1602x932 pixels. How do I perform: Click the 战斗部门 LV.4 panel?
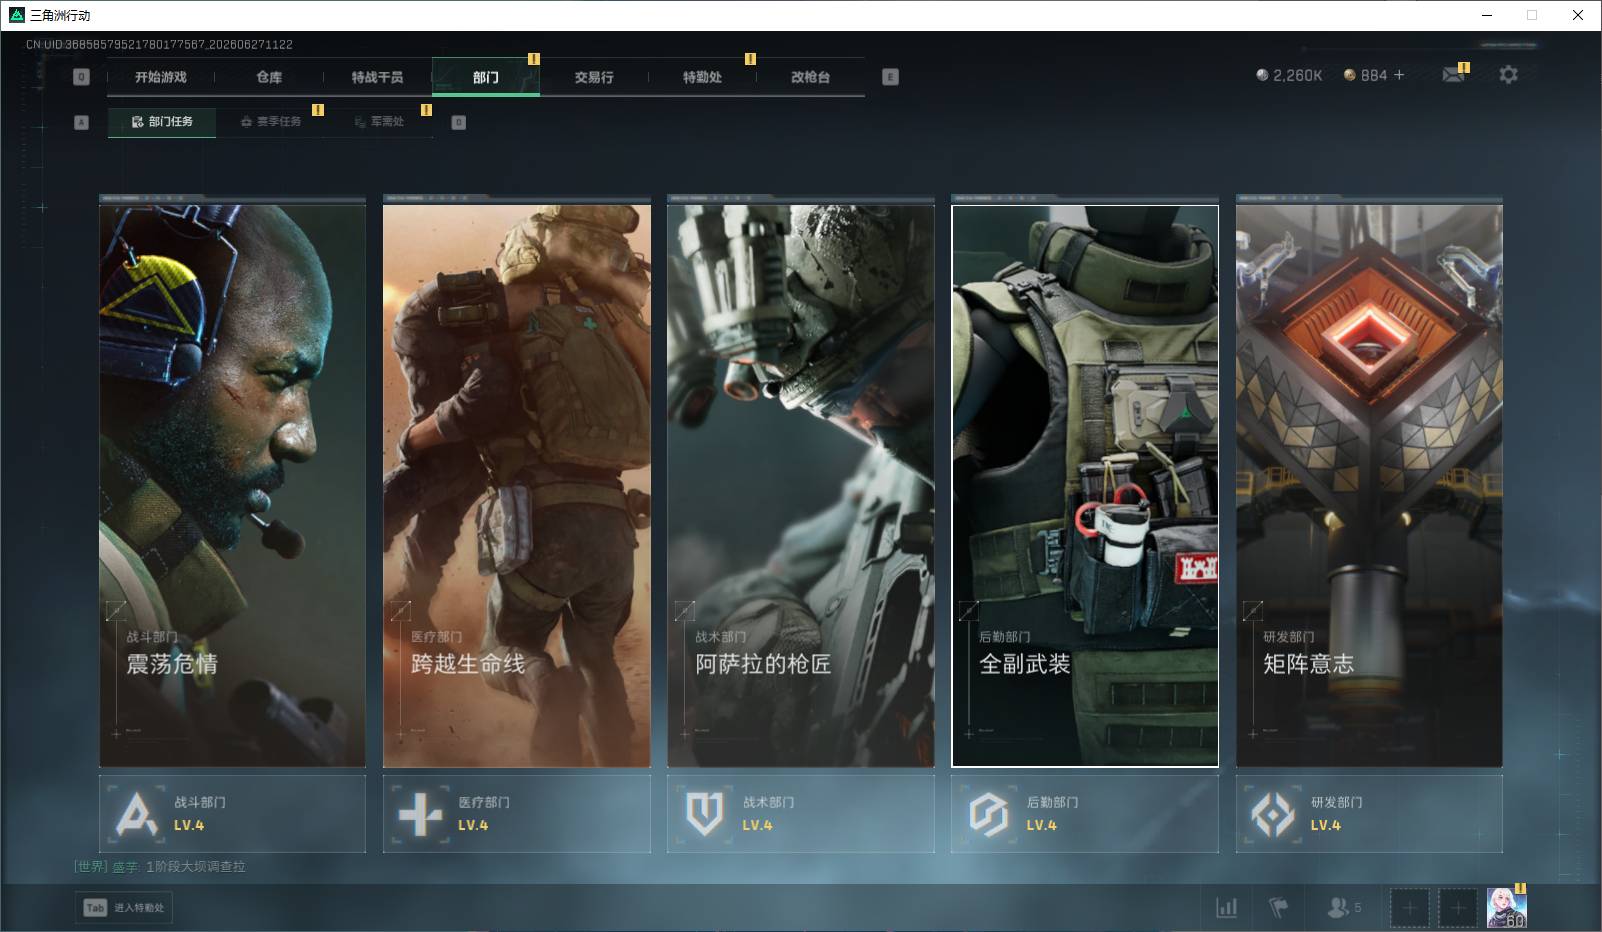coord(232,814)
